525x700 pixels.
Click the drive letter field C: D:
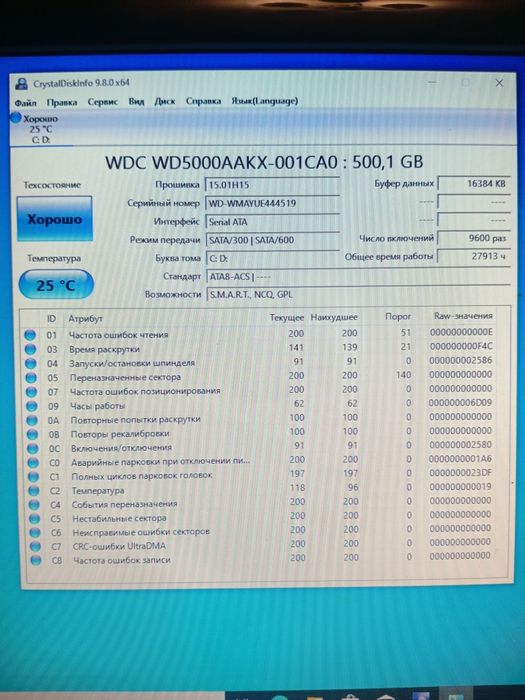coord(273,258)
